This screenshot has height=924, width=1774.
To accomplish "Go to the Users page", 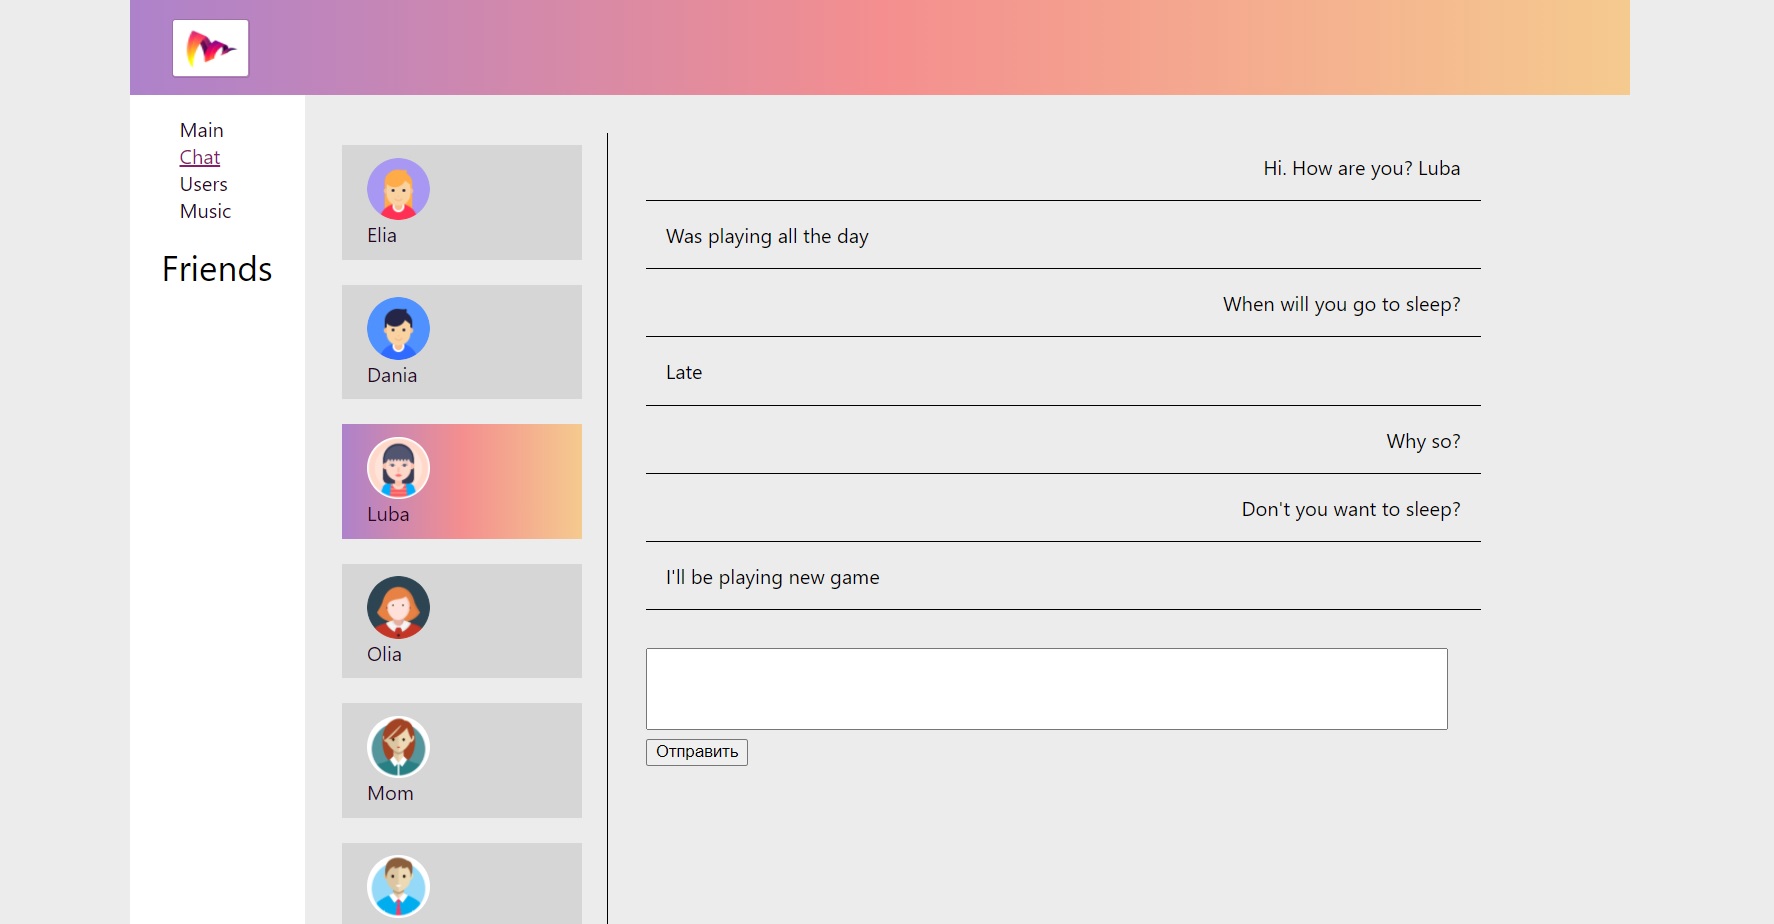I will (204, 184).
